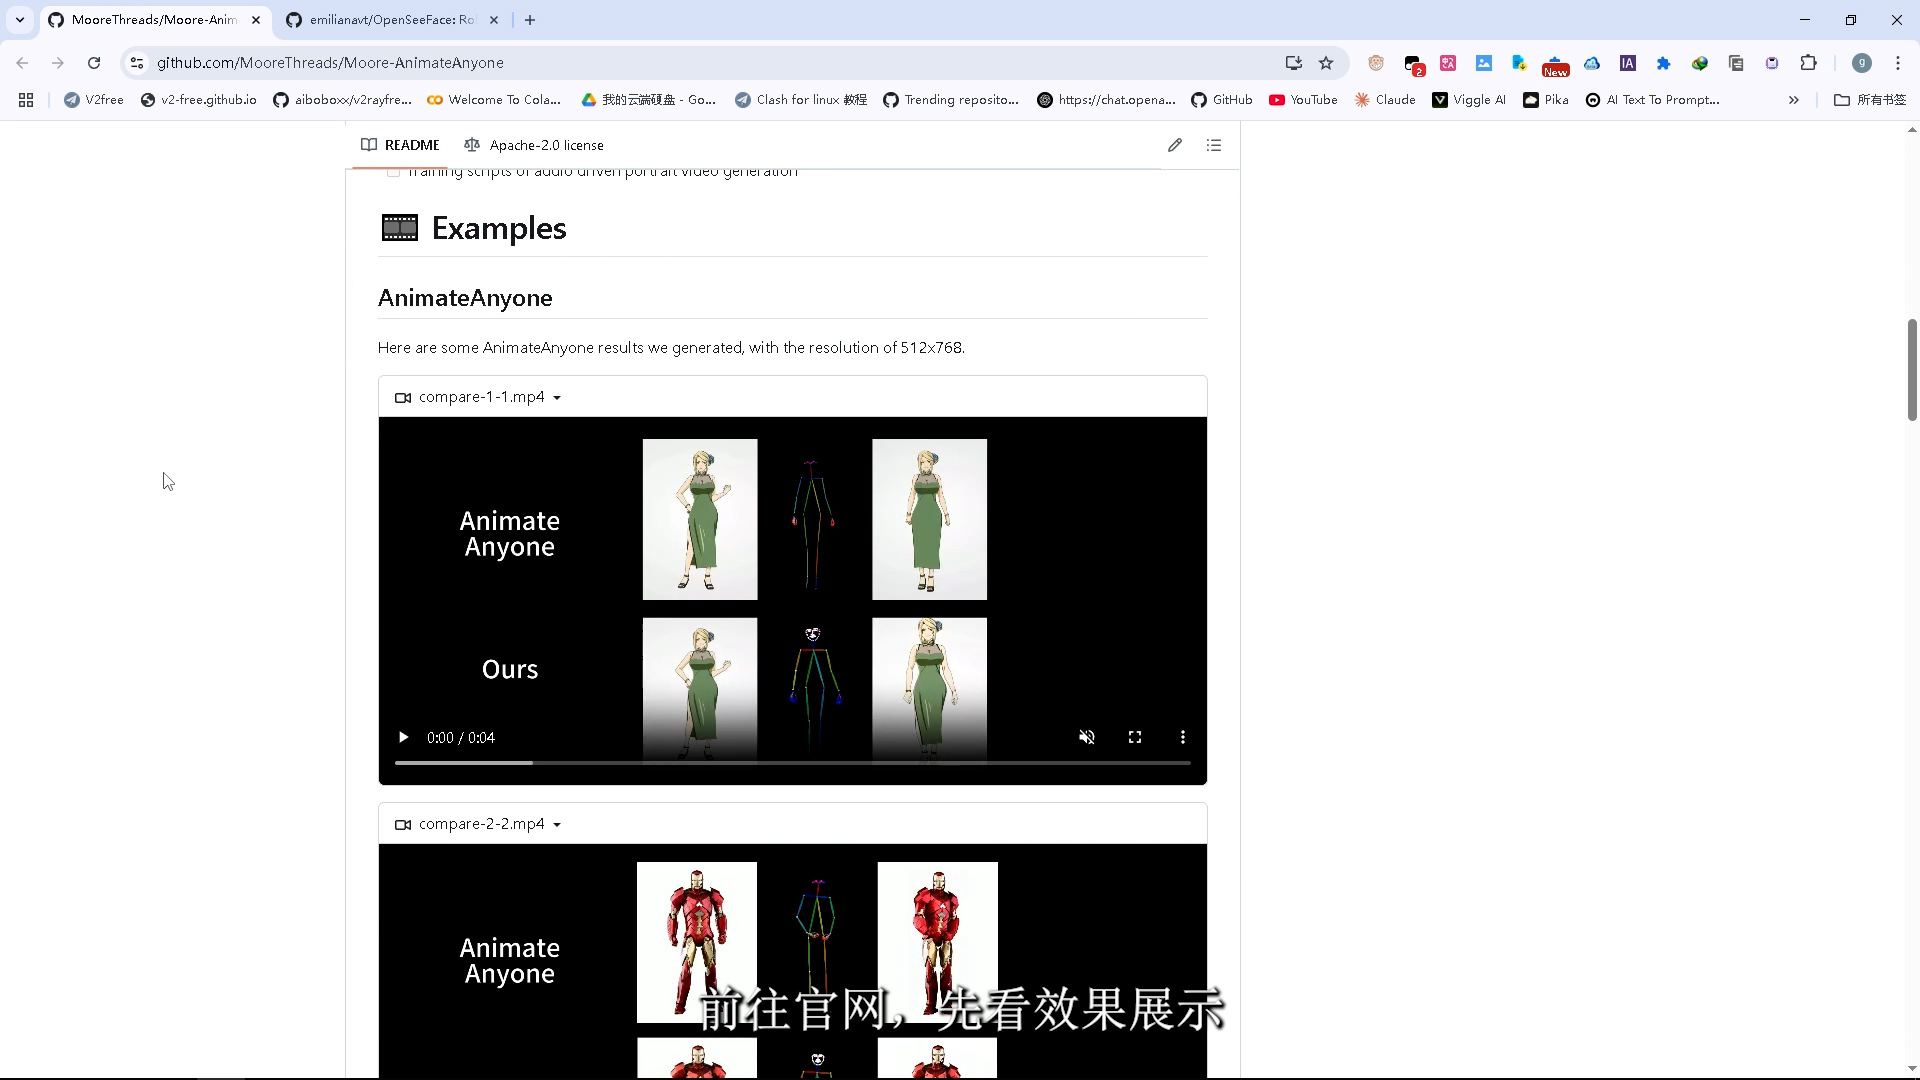
Task: Unmute the compare-1-1 video audio
Action: 1087,737
